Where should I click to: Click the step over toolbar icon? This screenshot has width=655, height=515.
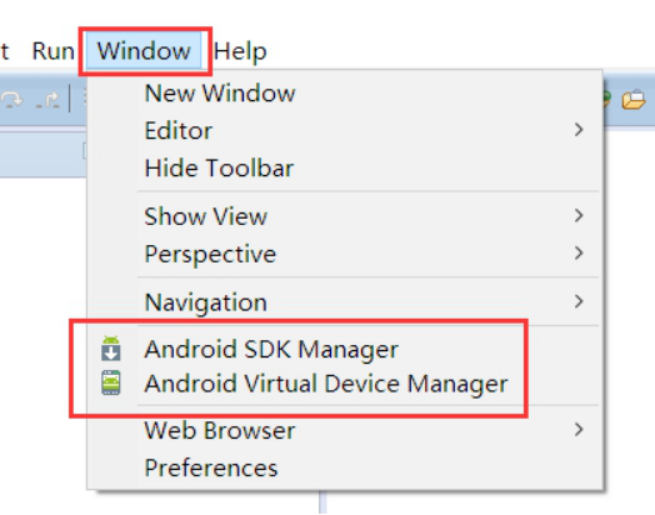12,100
